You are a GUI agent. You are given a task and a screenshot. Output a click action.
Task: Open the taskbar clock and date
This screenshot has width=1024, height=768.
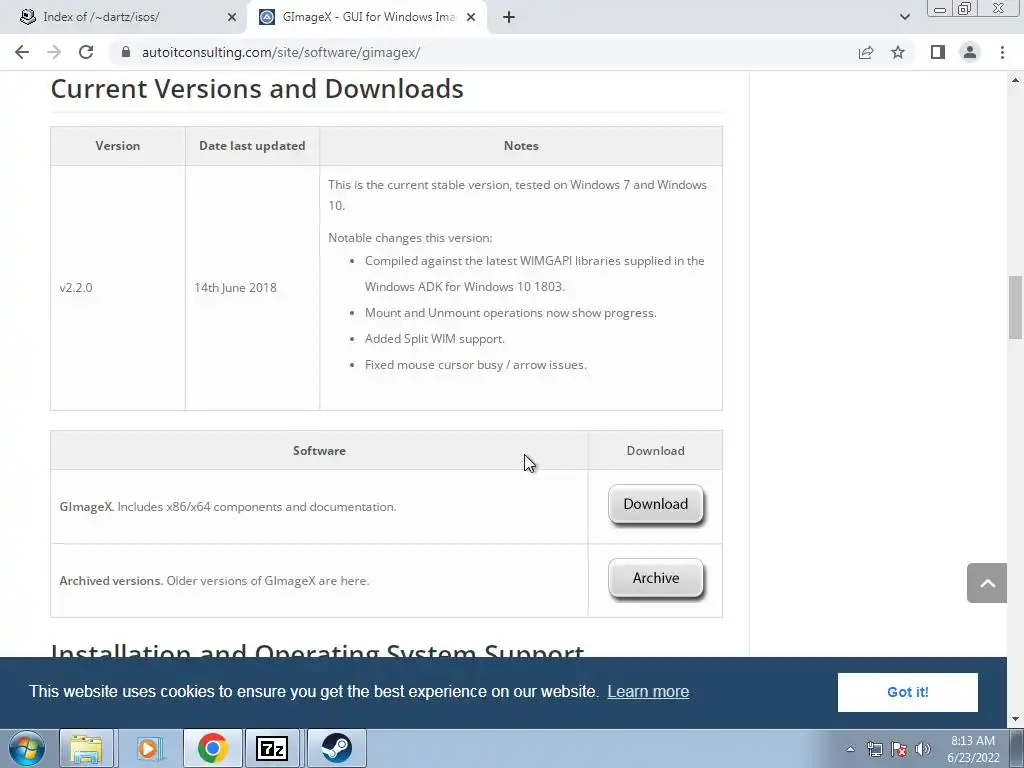[x=973, y=749]
